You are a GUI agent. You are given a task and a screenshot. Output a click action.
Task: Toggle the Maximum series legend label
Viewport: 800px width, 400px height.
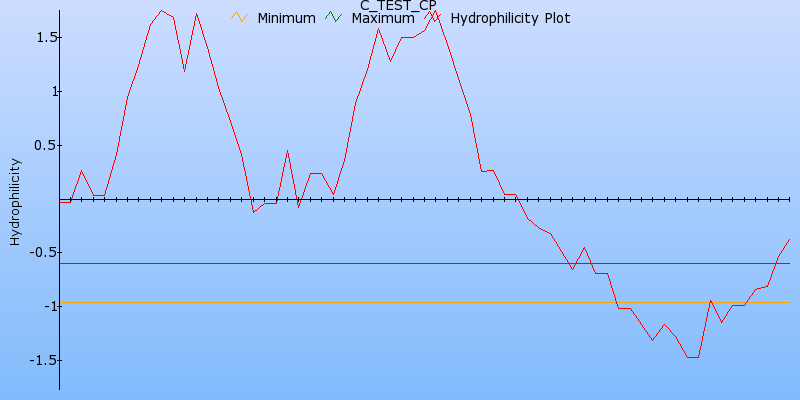(x=383, y=18)
